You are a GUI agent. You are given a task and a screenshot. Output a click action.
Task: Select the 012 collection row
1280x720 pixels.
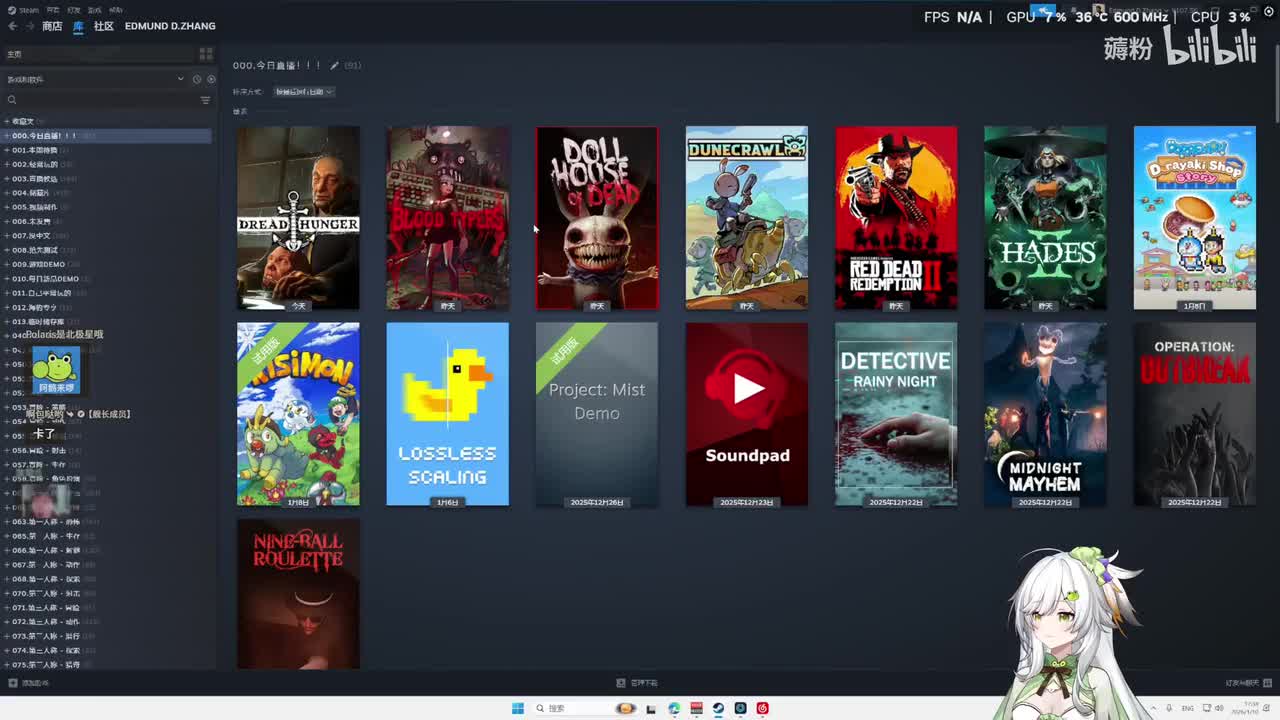click(x=107, y=307)
